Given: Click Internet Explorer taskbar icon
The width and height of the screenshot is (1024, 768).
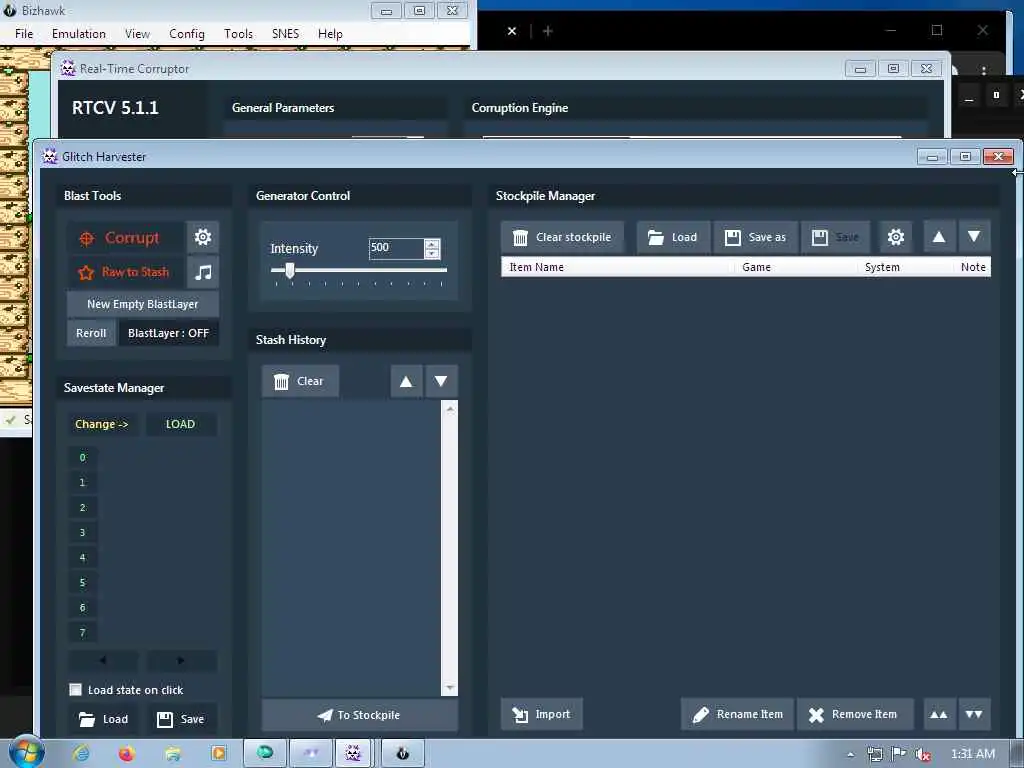Looking at the screenshot, I should (x=81, y=754).
